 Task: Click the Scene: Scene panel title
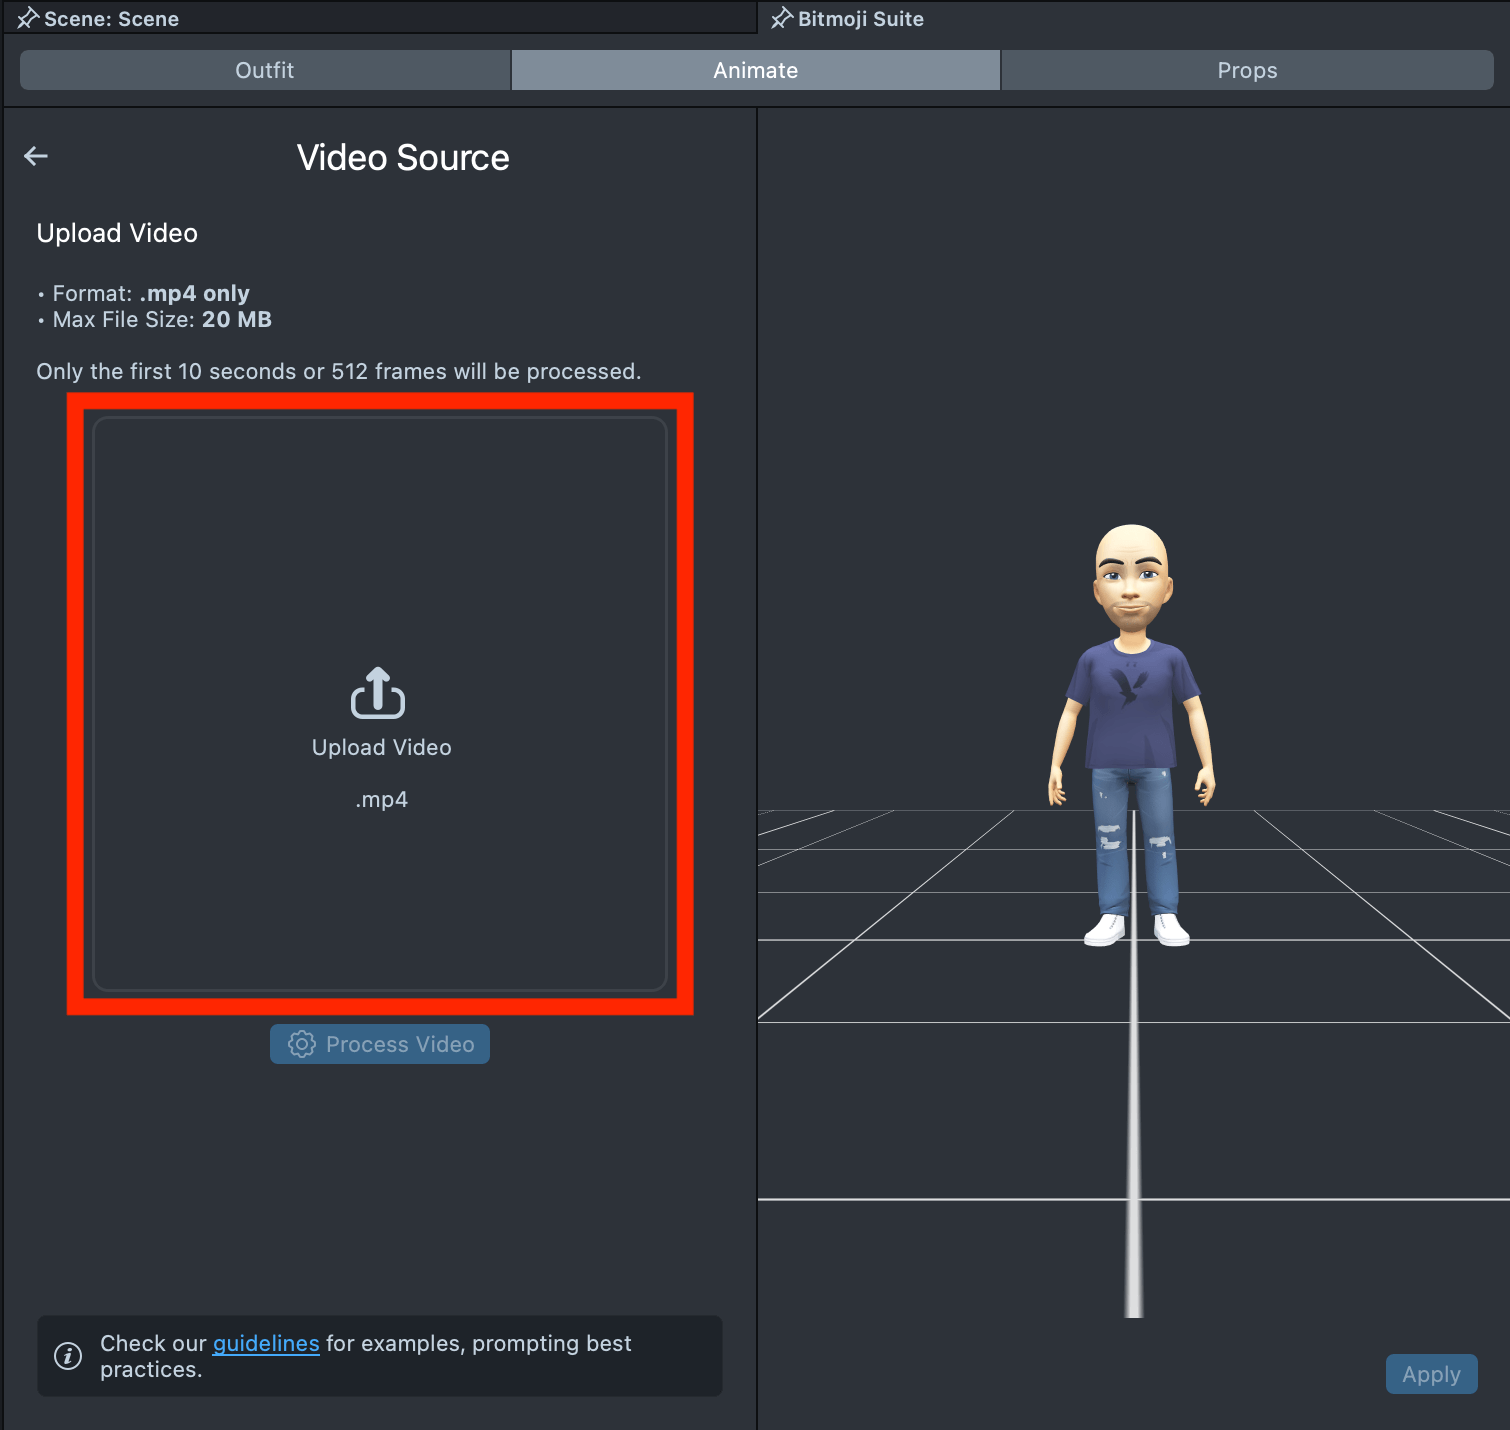pyautogui.click(x=111, y=18)
